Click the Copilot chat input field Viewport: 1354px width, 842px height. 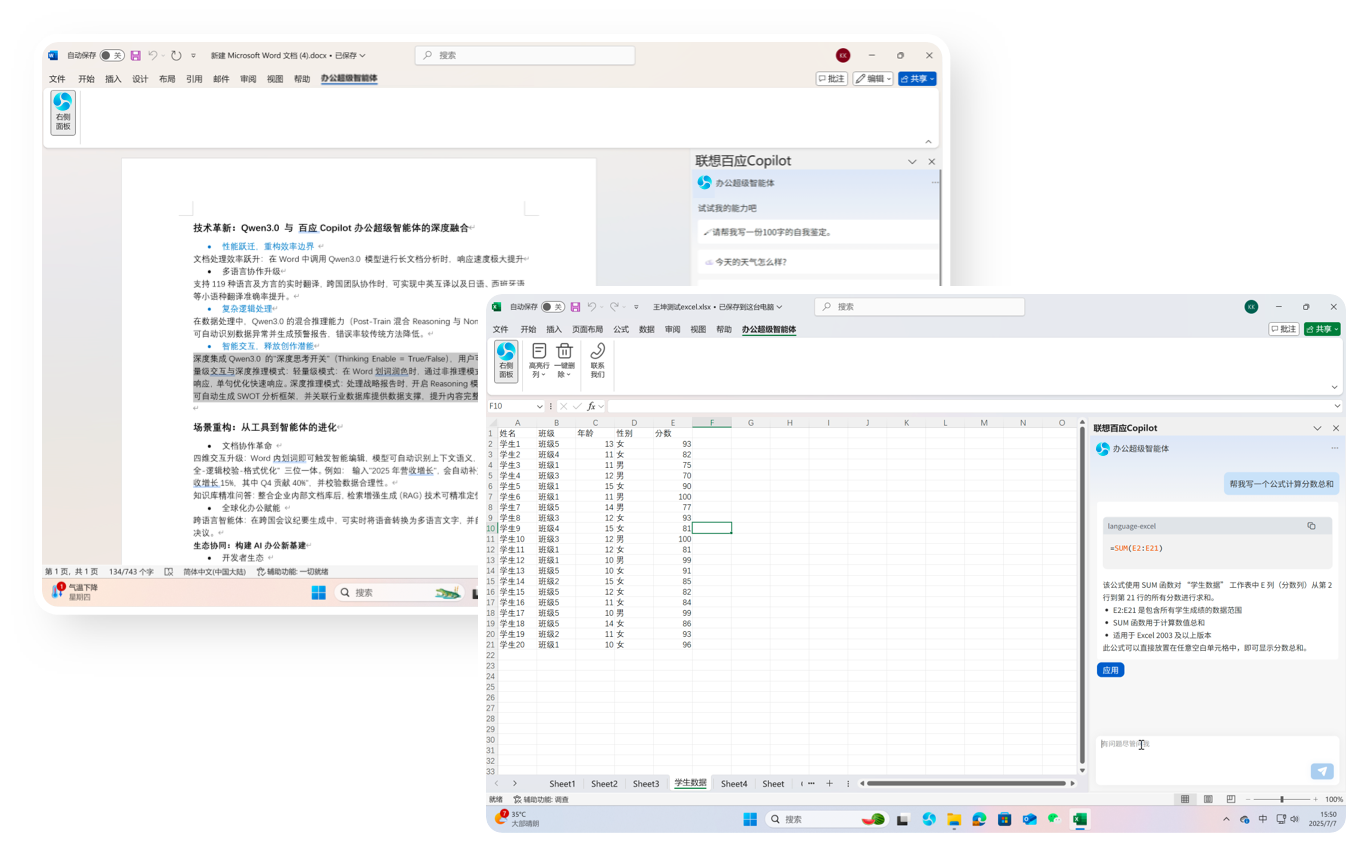pos(1218,759)
